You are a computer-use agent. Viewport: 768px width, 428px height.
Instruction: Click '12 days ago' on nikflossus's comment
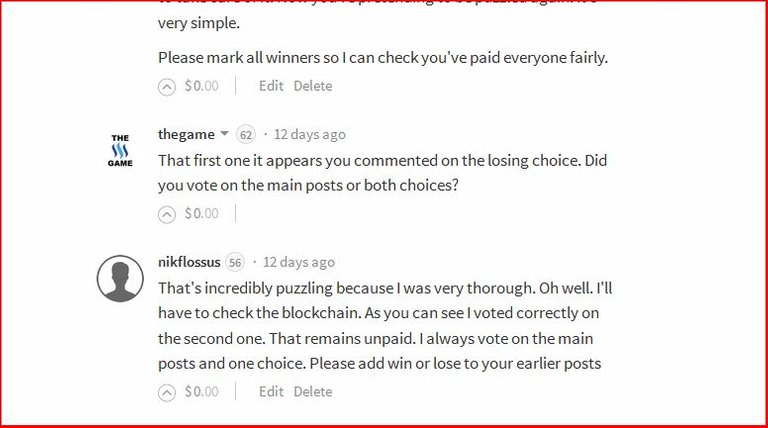click(x=299, y=262)
